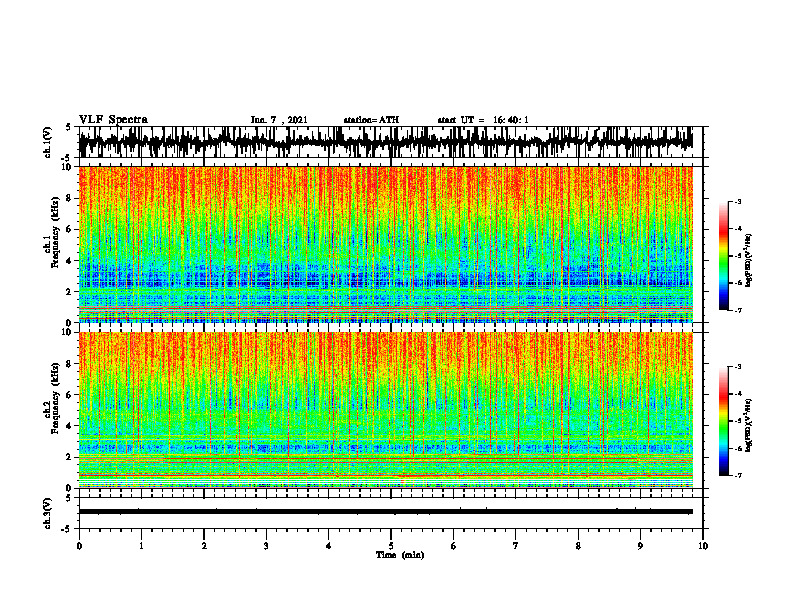The height and width of the screenshot is (612, 792).
Task: Click inside the ch.1 spectrogram panel
Action: pos(386,244)
